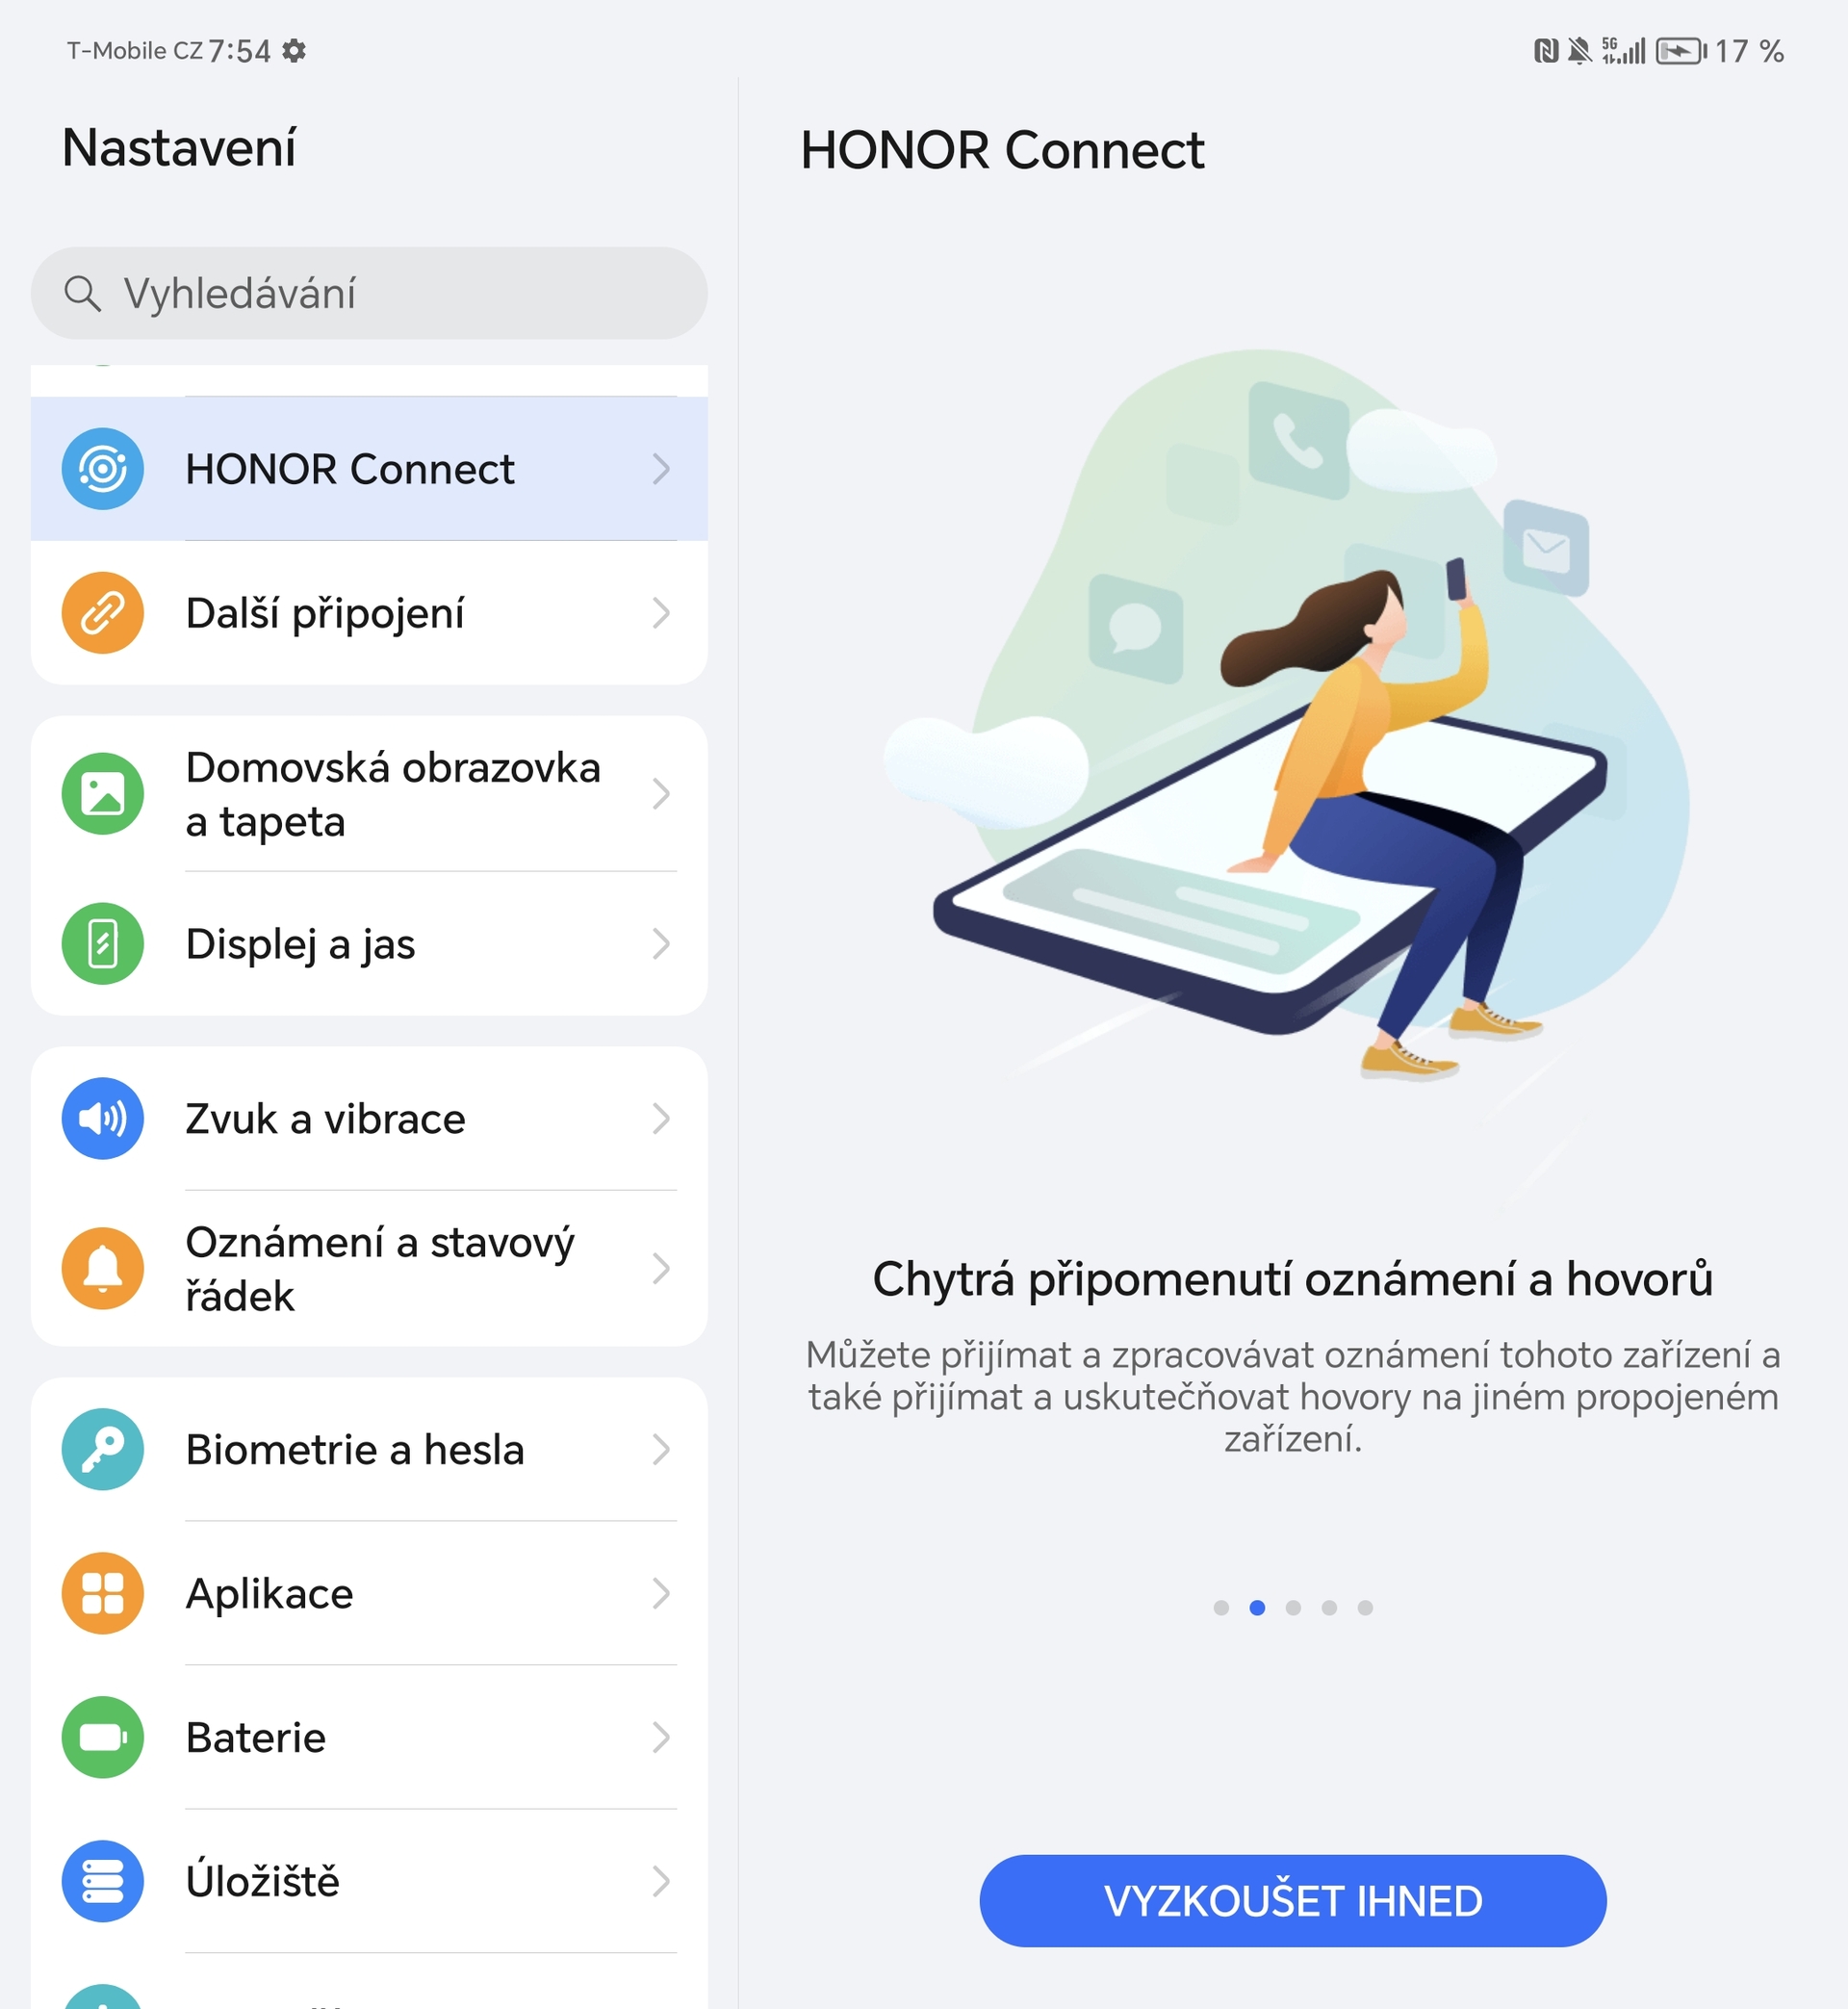The width and height of the screenshot is (1848, 2009).
Task: Open Aplikace settings
Action: (x=370, y=1594)
